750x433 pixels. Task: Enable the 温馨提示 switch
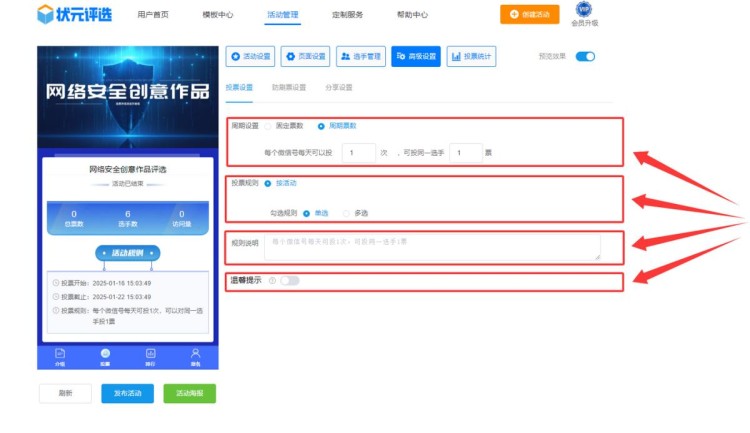pos(289,281)
